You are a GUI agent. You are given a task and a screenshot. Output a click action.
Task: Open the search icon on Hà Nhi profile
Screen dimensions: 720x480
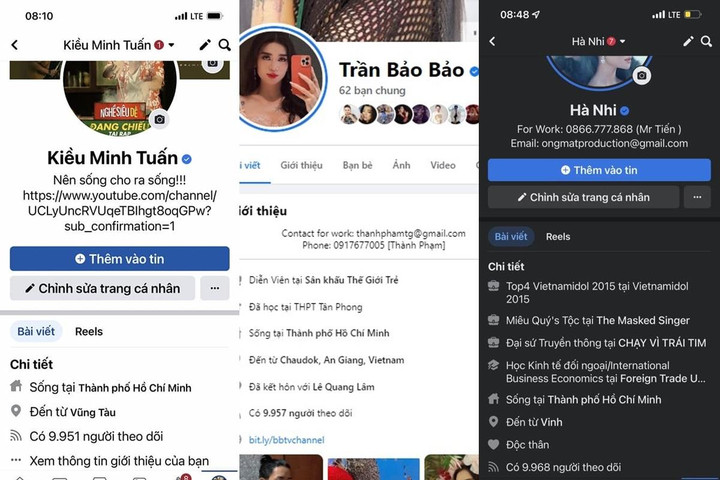coord(706,41)
